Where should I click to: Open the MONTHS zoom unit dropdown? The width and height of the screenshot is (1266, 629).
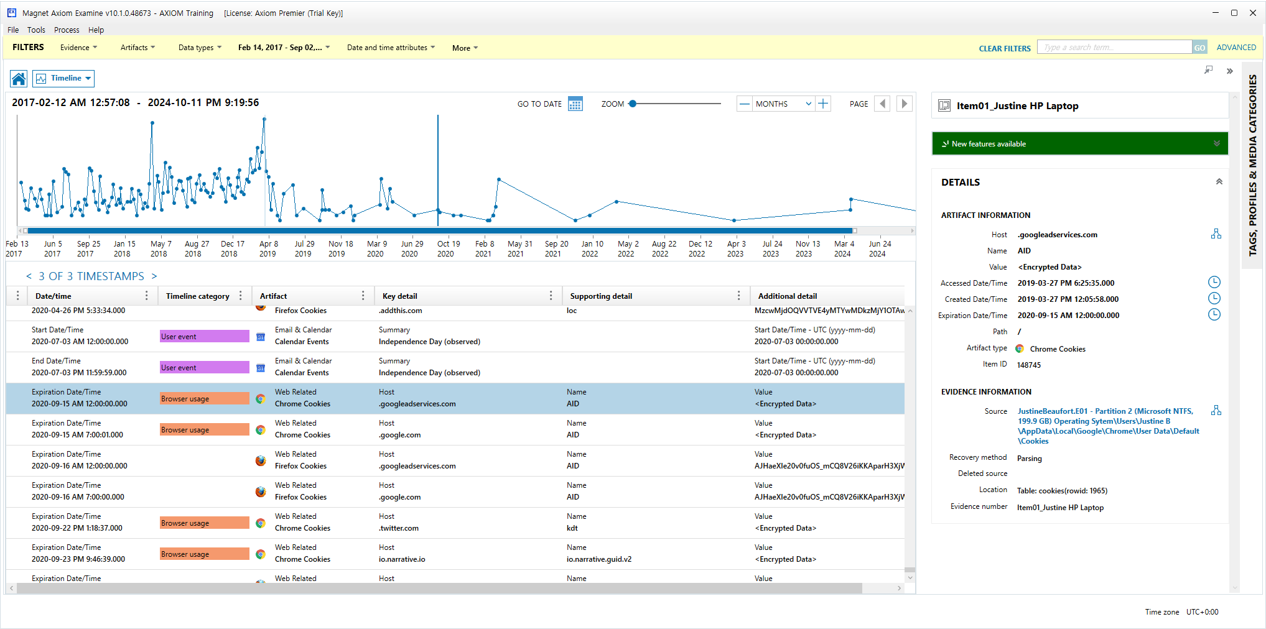click(x=783, y=104)
